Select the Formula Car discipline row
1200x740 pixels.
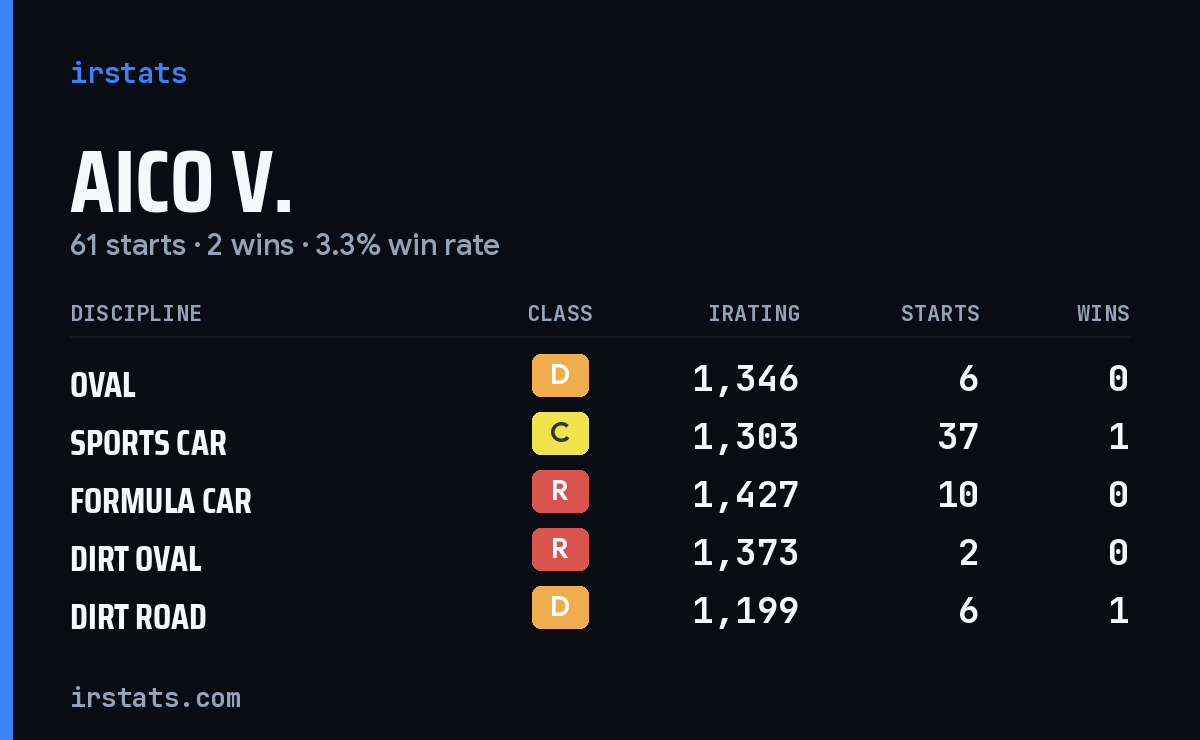600,495
